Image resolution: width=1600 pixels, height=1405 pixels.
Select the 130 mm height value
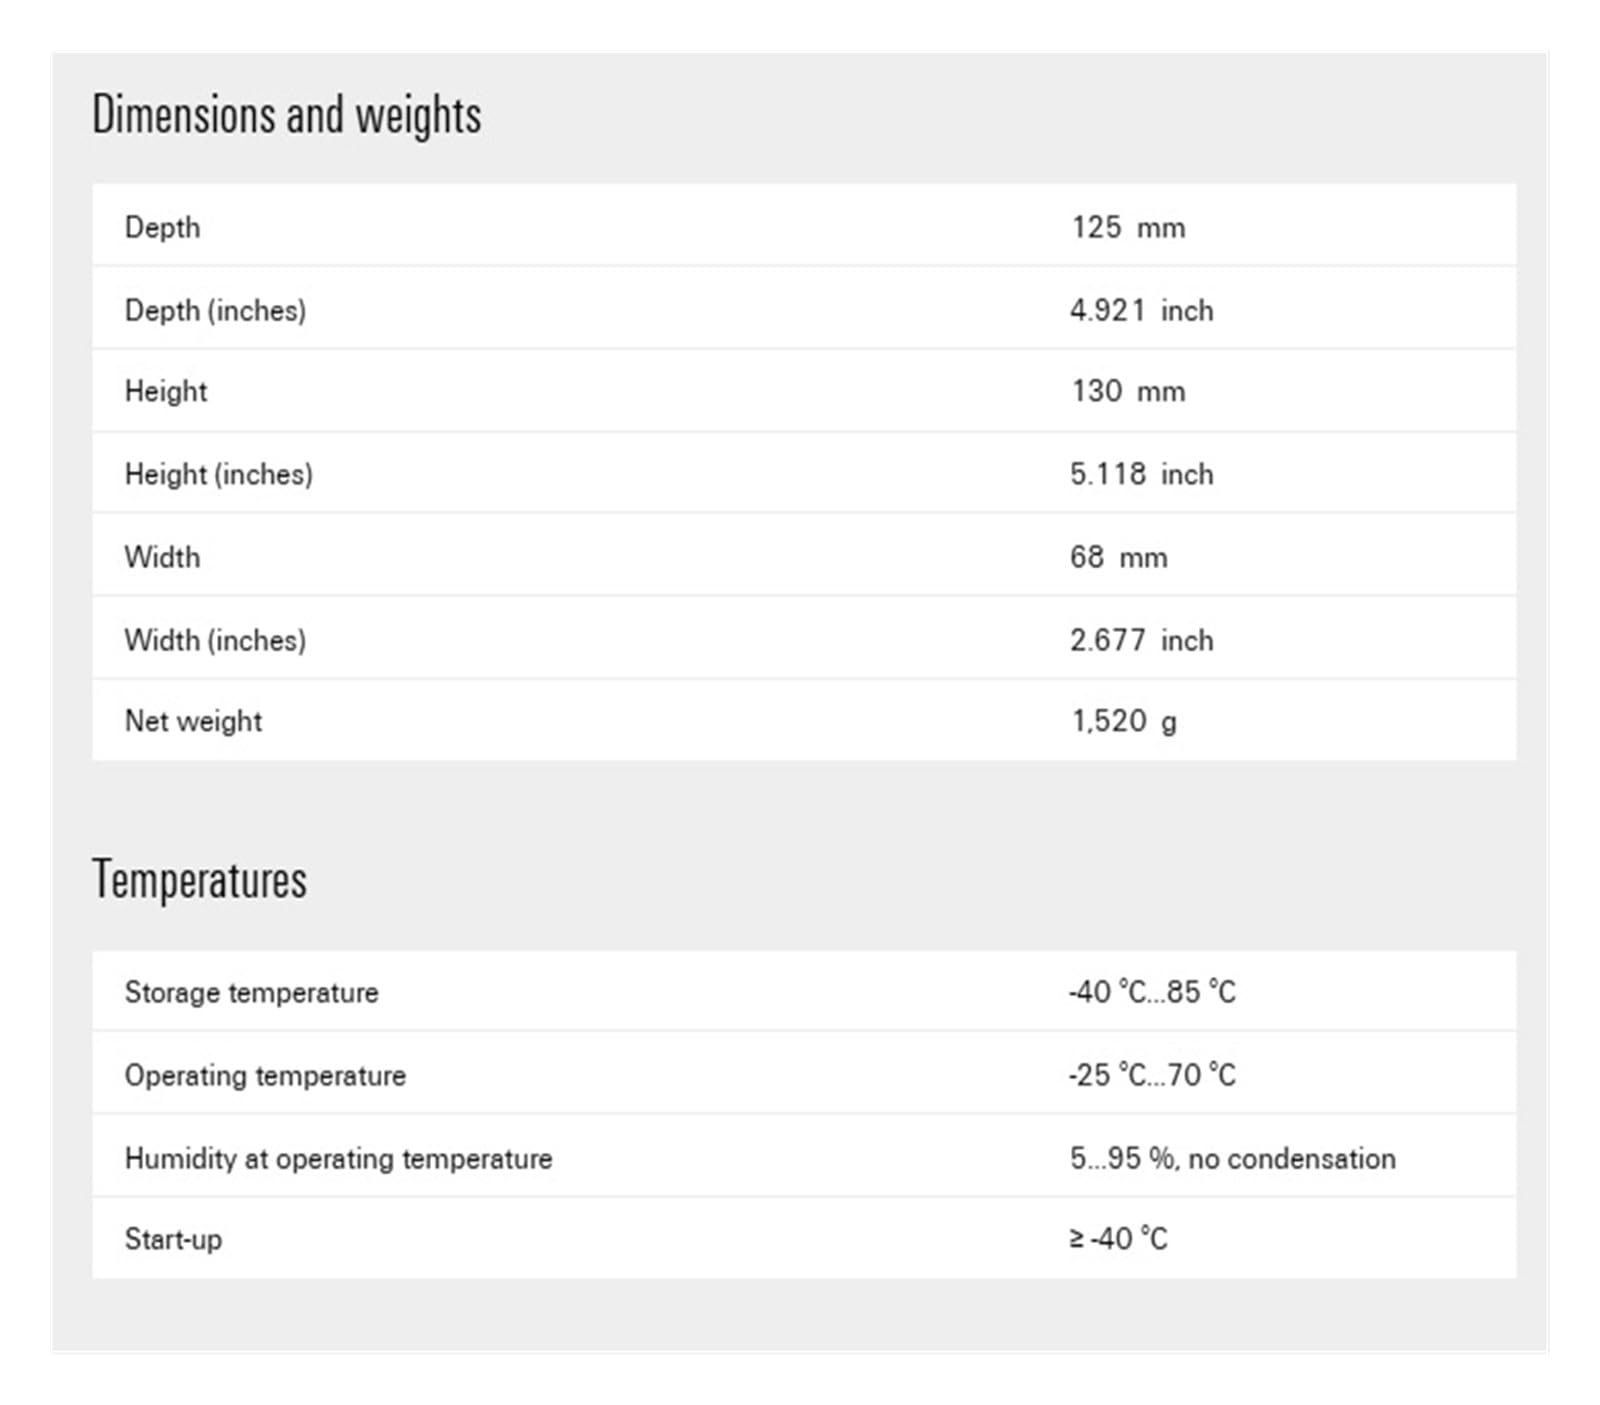pyautogui.click(x=1128, y=391)
